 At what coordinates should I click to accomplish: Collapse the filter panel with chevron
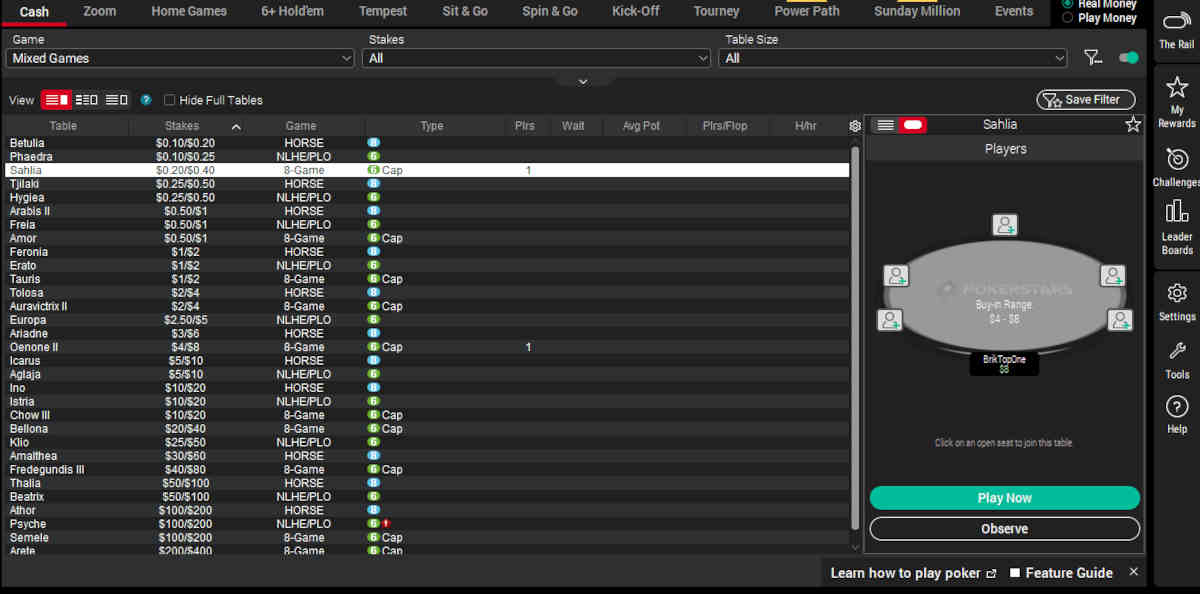pyautogui.click(x=583, y=81)
